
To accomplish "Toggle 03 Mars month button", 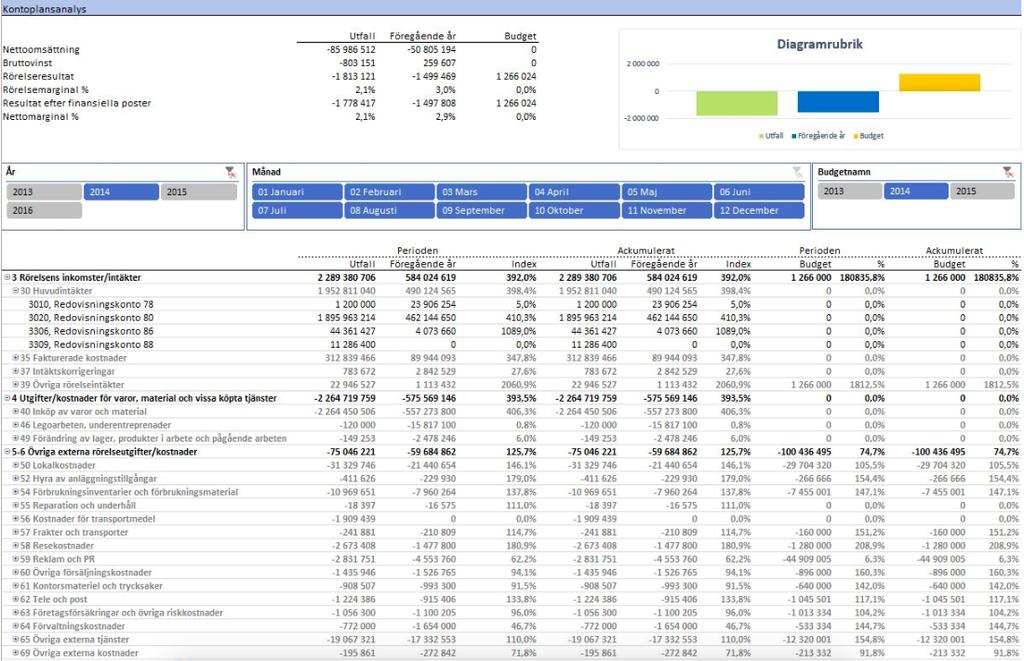I will pos(482,191).
